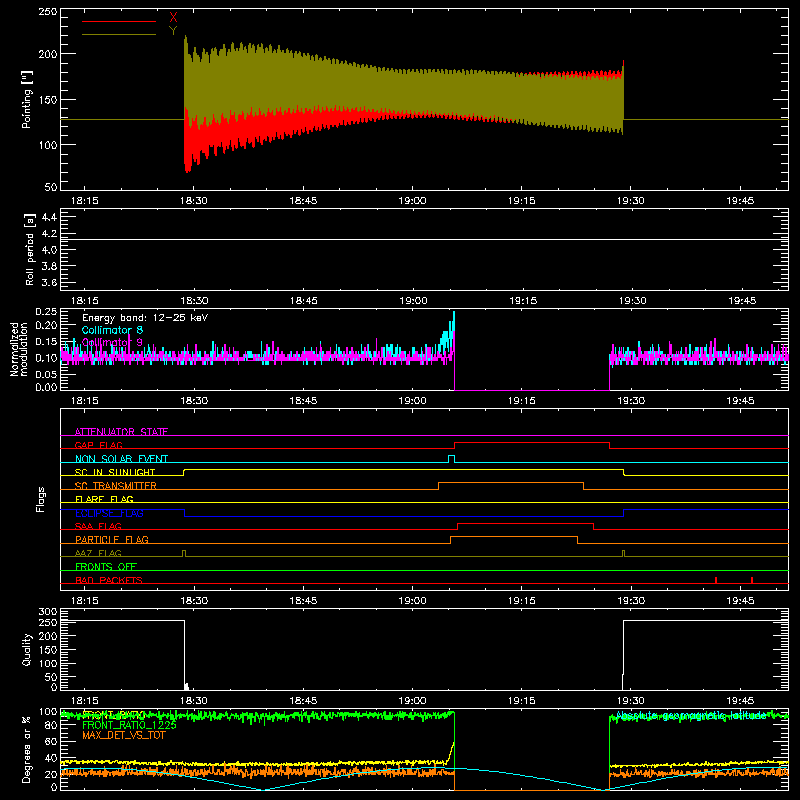Click the ECLIPSE_FLAG label
This screenshot has width=800, height=800.
[109, 513]
